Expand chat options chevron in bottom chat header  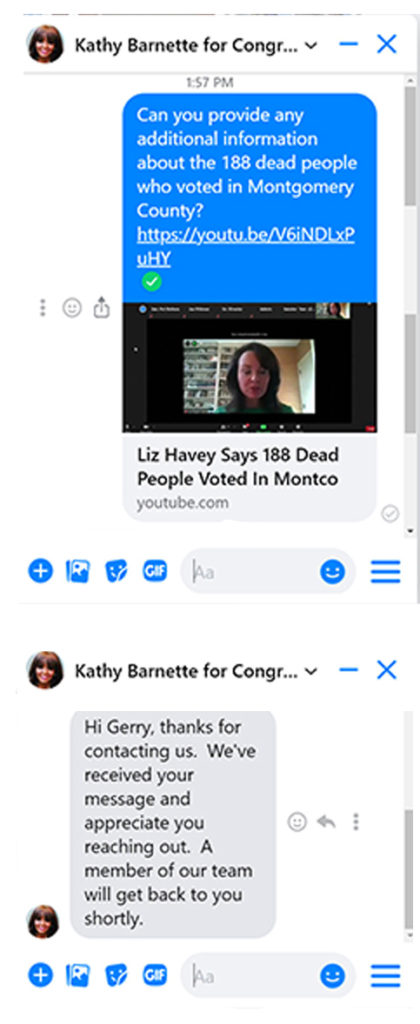point(312,671)
